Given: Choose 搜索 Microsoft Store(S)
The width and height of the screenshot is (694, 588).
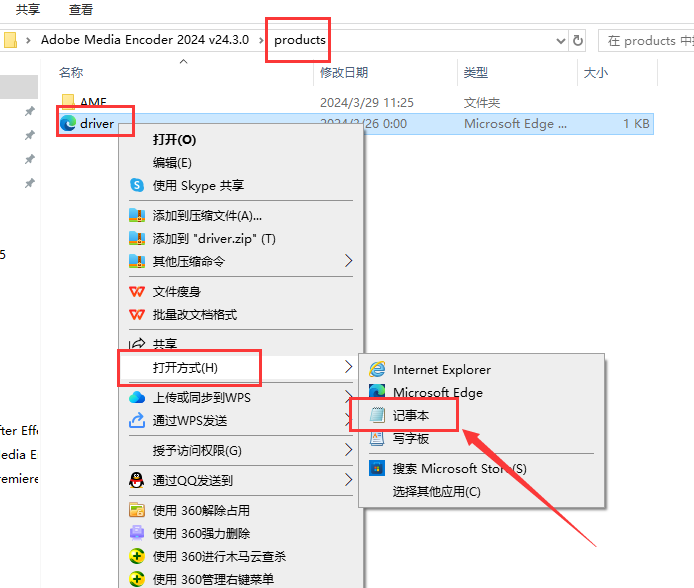Looking at the screenshot, I should click(460, 468).
